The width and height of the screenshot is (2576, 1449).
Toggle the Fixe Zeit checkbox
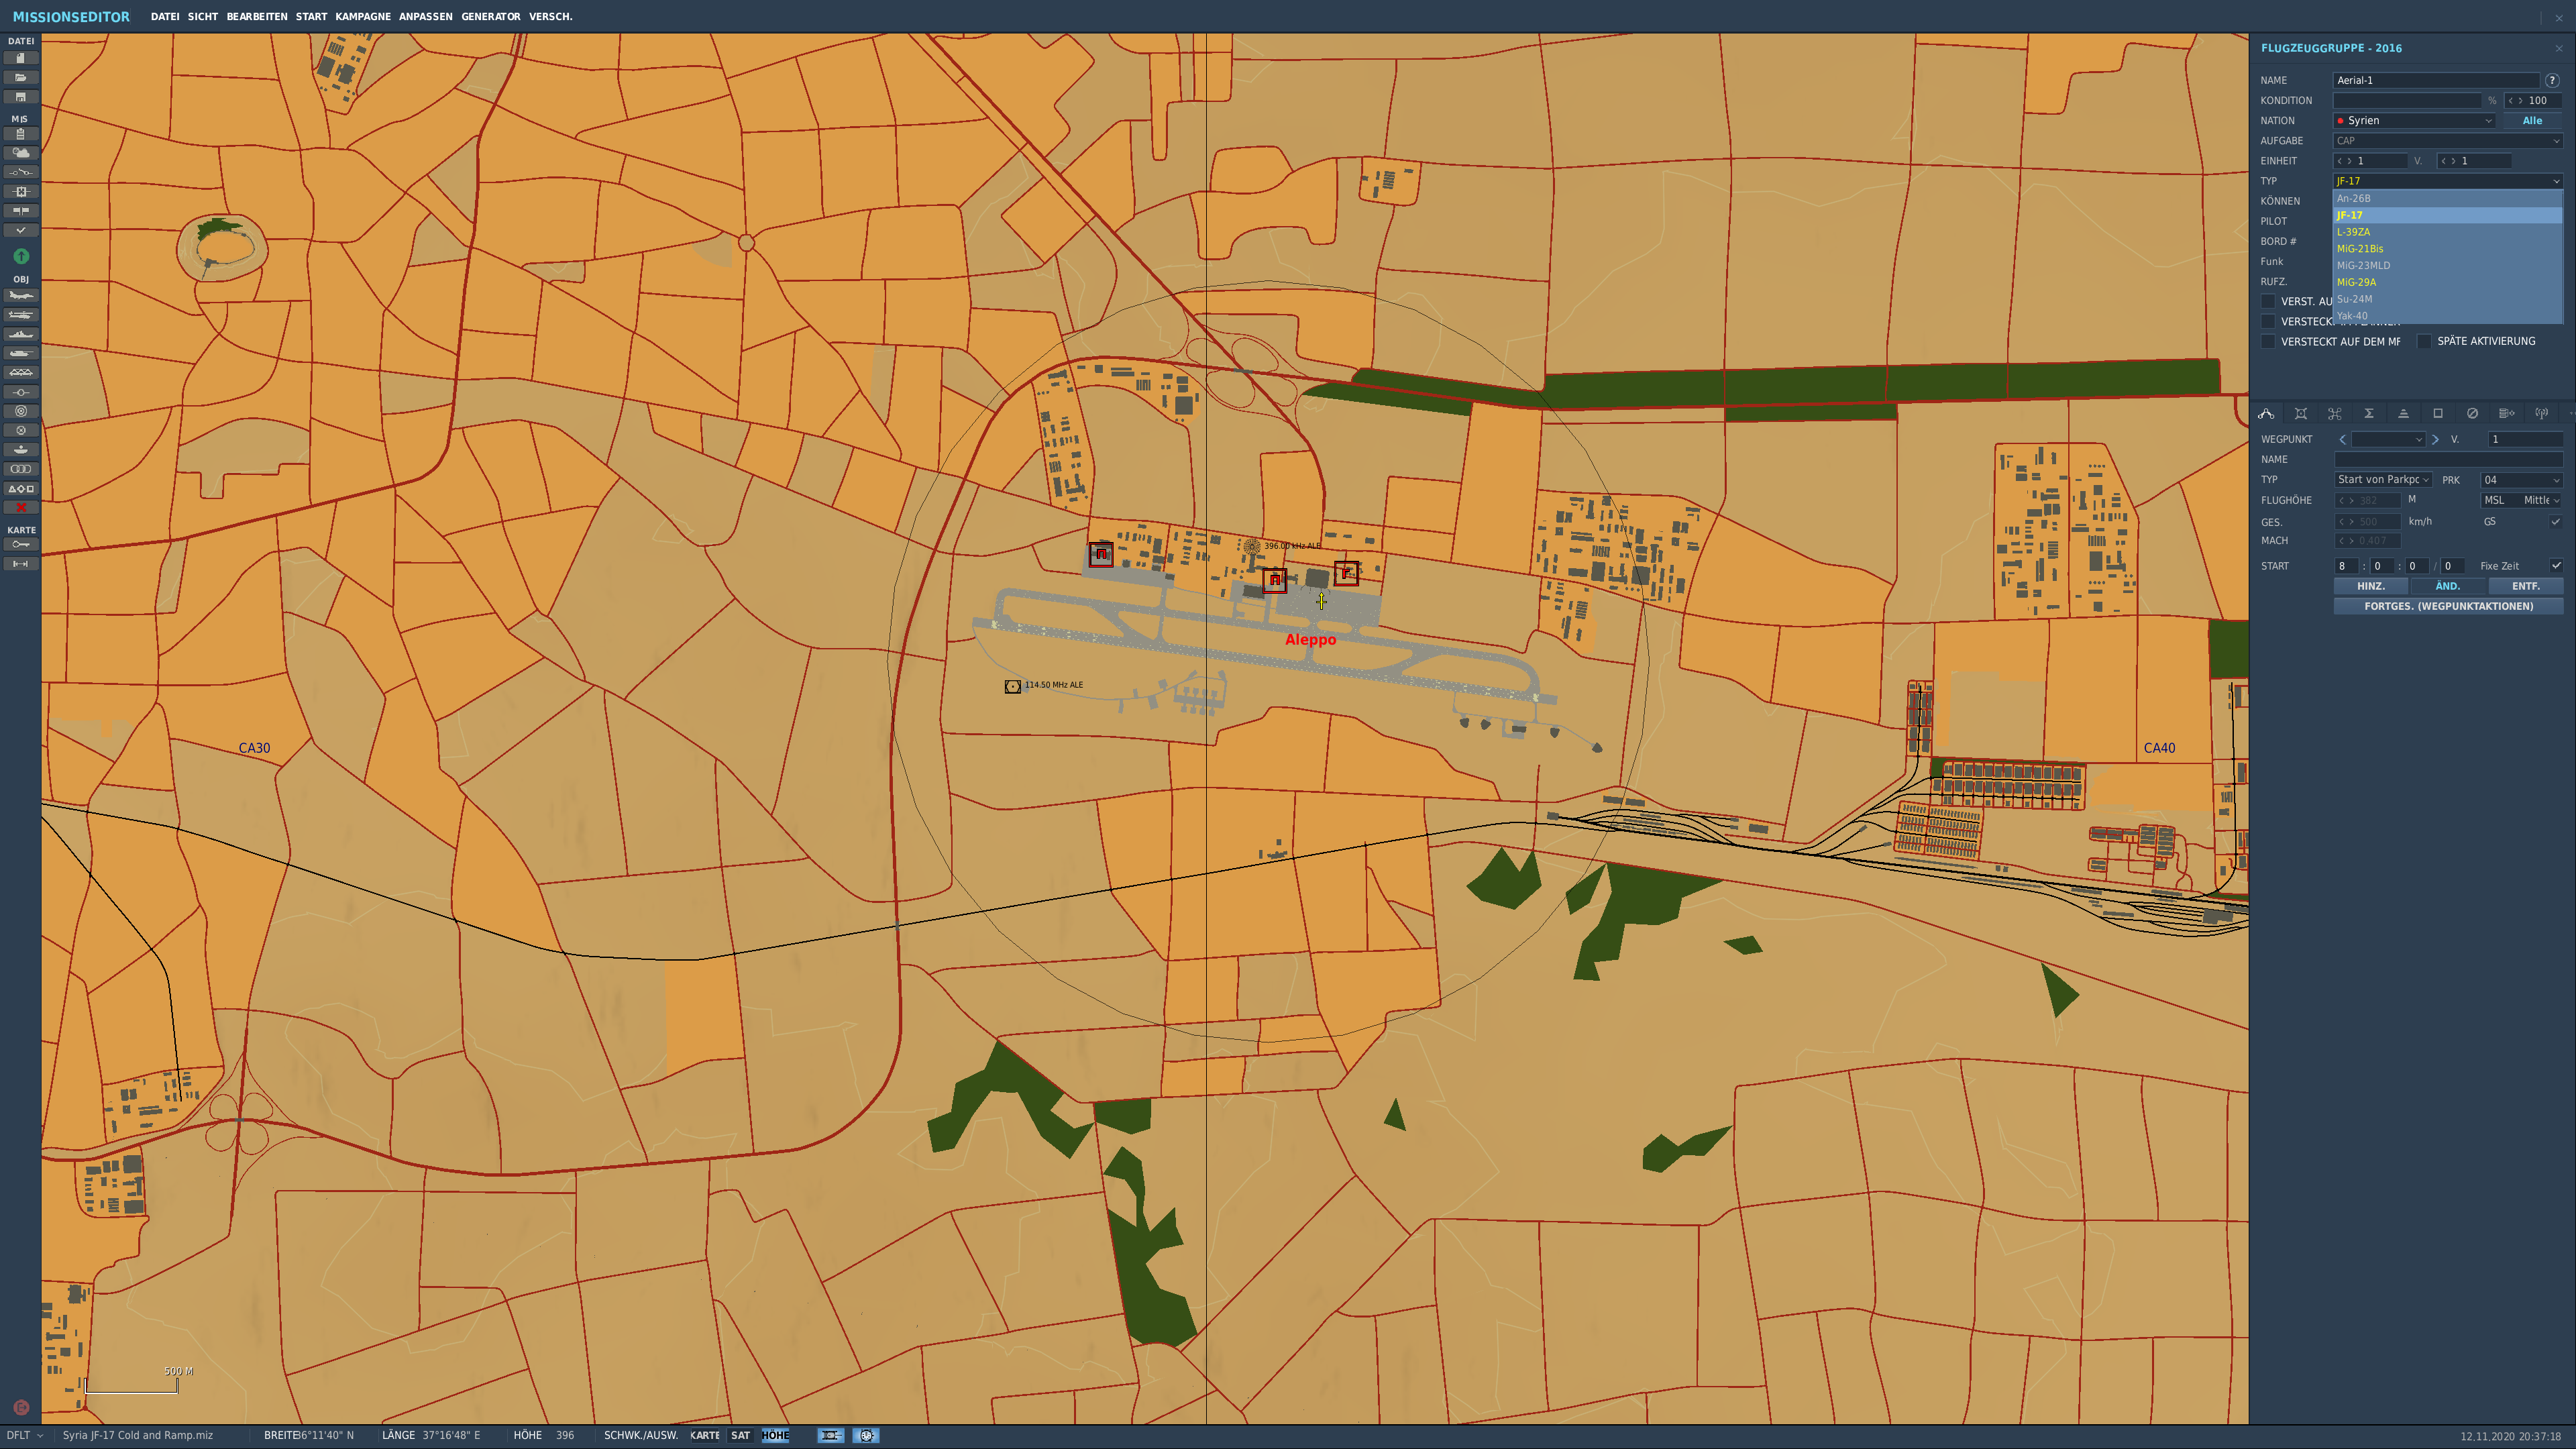click(2556, 566)
